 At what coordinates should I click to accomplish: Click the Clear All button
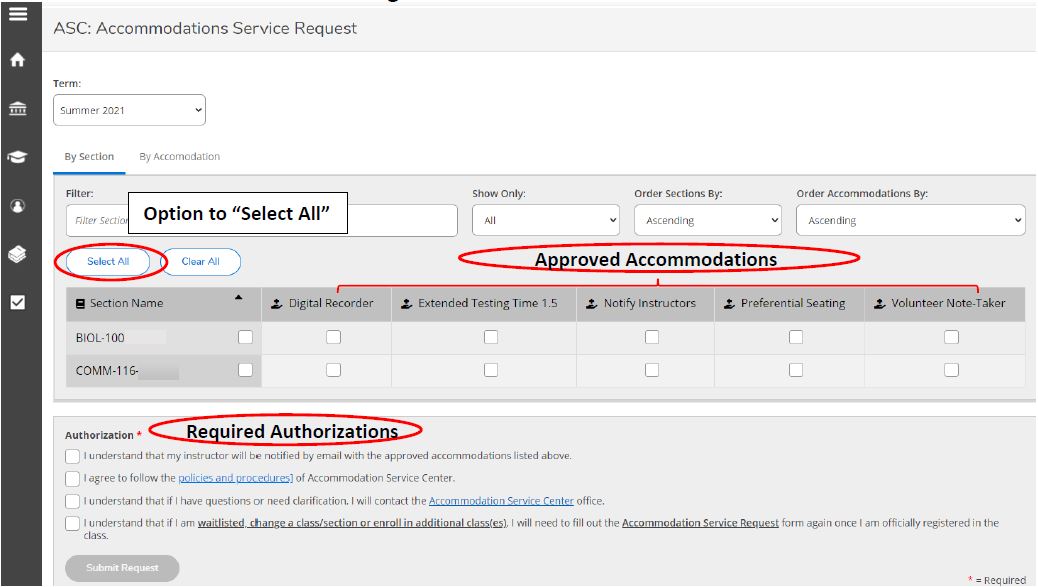[x=200, y=262]
